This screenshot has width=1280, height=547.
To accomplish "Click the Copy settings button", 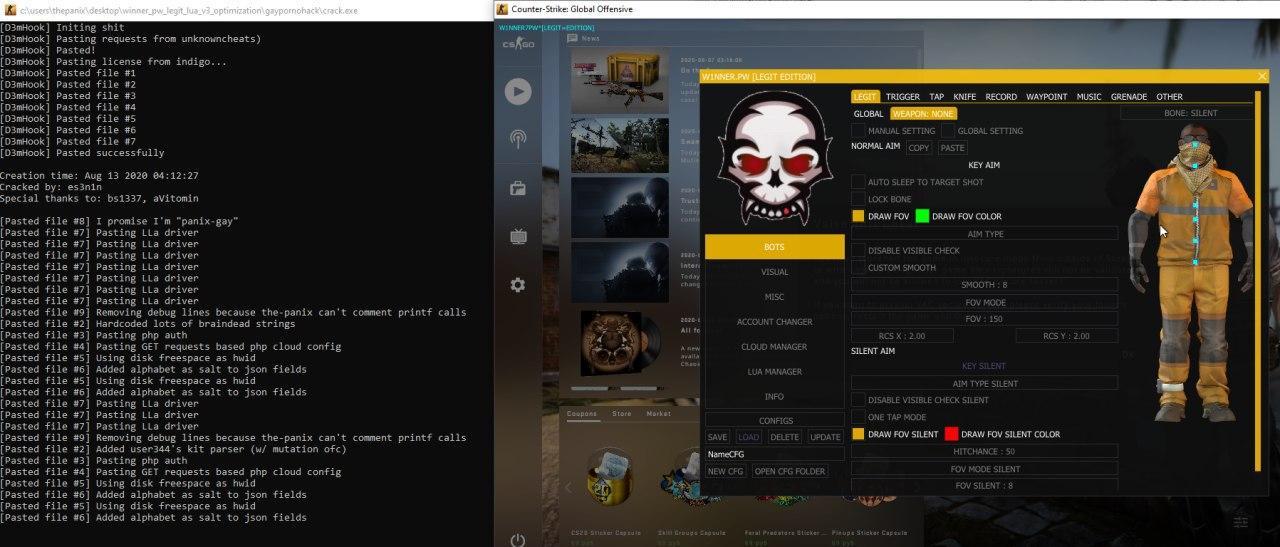I will pyautogui.click(x=919, y=148).
